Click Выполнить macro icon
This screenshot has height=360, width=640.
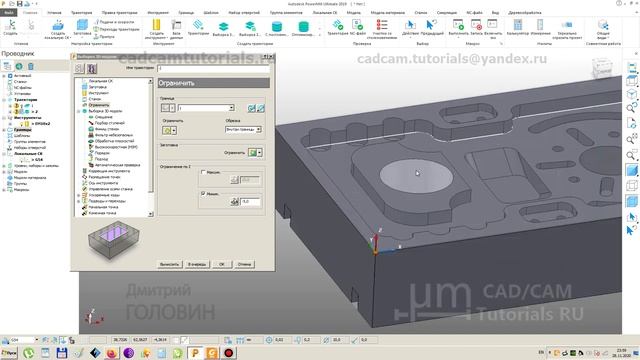tap(458, 25)
